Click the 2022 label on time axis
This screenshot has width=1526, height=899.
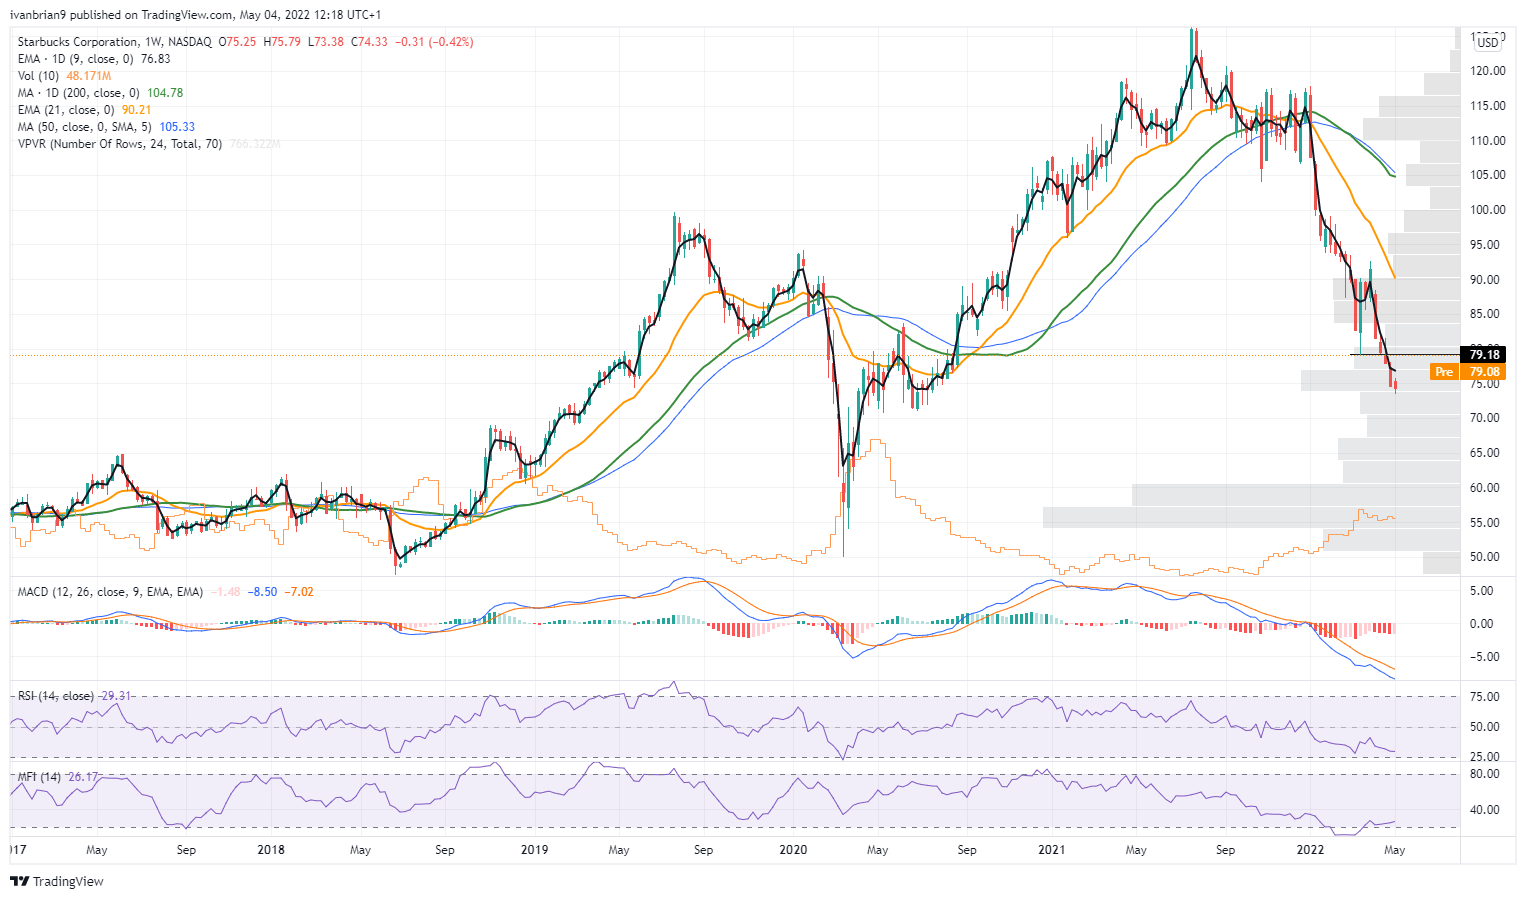pos(1310,850)
